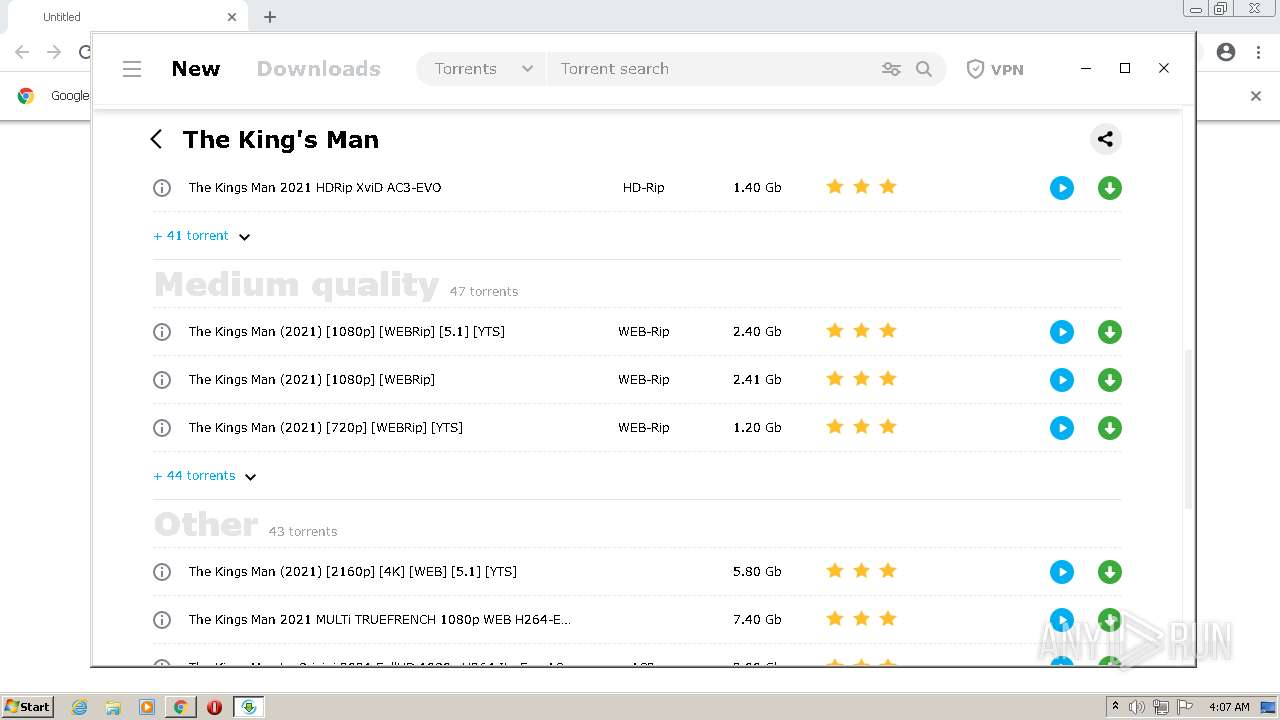Go back from The King's Man page
This screenshot has width=1280, height=720.
(156, 139)
